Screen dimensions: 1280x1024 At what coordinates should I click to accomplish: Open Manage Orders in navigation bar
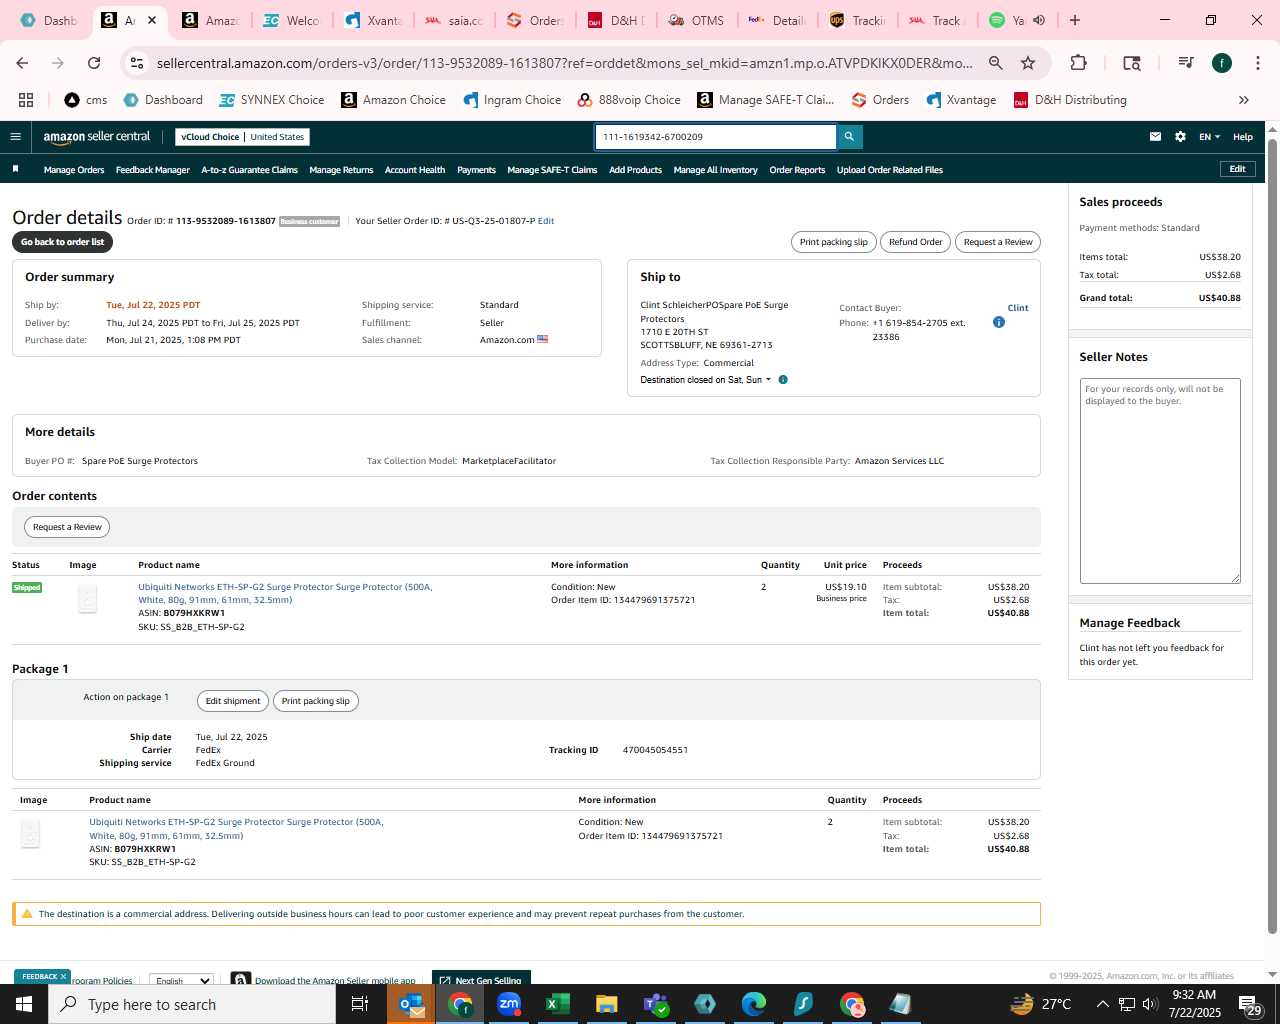pos(74,170)
